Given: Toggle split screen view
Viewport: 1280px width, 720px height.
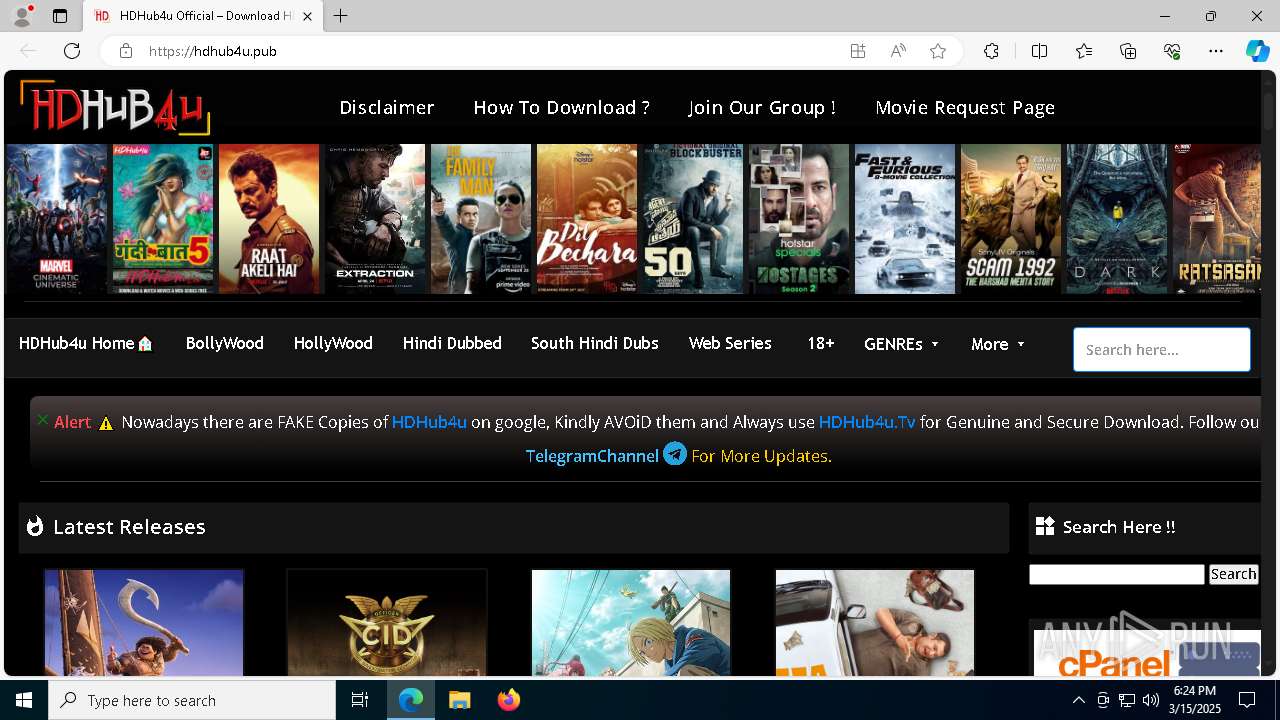Looking at the screenshot, I should [1039, 51].
